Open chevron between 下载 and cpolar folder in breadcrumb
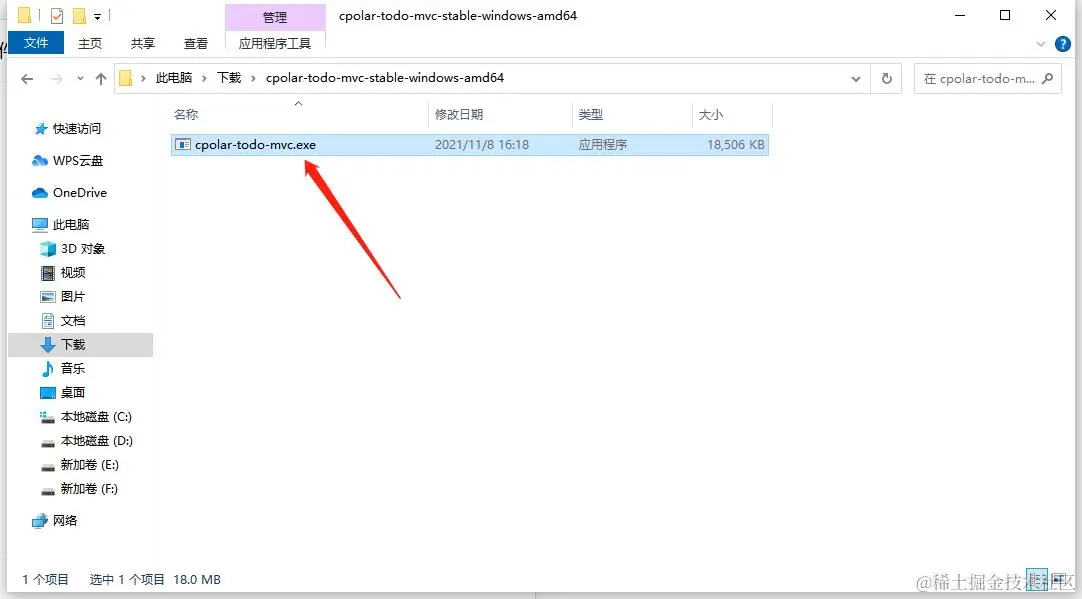The height and width of the screenshot is (599, 1082). 253,79
